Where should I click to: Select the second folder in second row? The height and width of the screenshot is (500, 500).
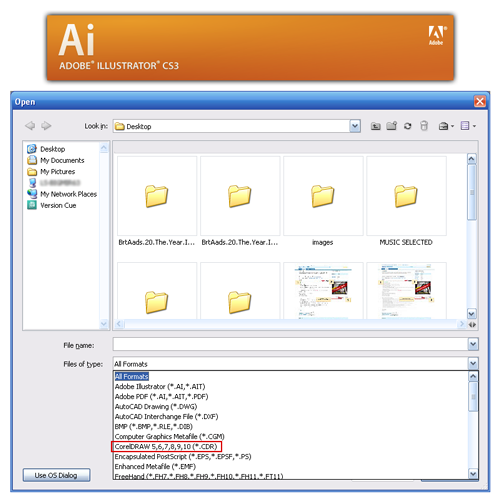(240, 291)
